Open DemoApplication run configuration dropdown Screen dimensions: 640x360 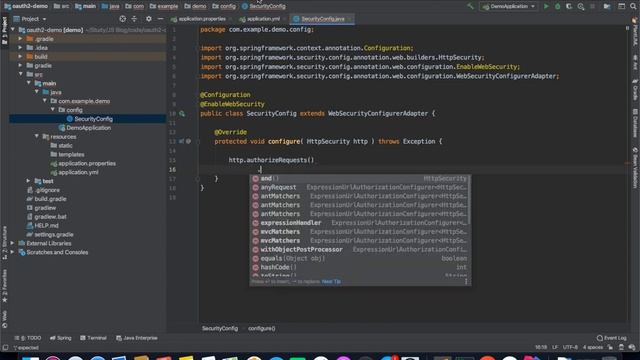(509, 6)
